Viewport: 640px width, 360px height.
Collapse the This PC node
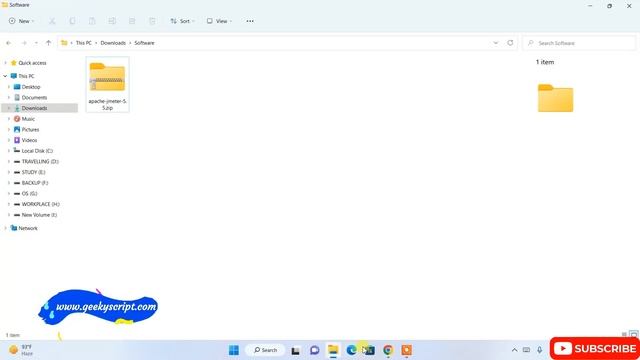tap(5, 76)
